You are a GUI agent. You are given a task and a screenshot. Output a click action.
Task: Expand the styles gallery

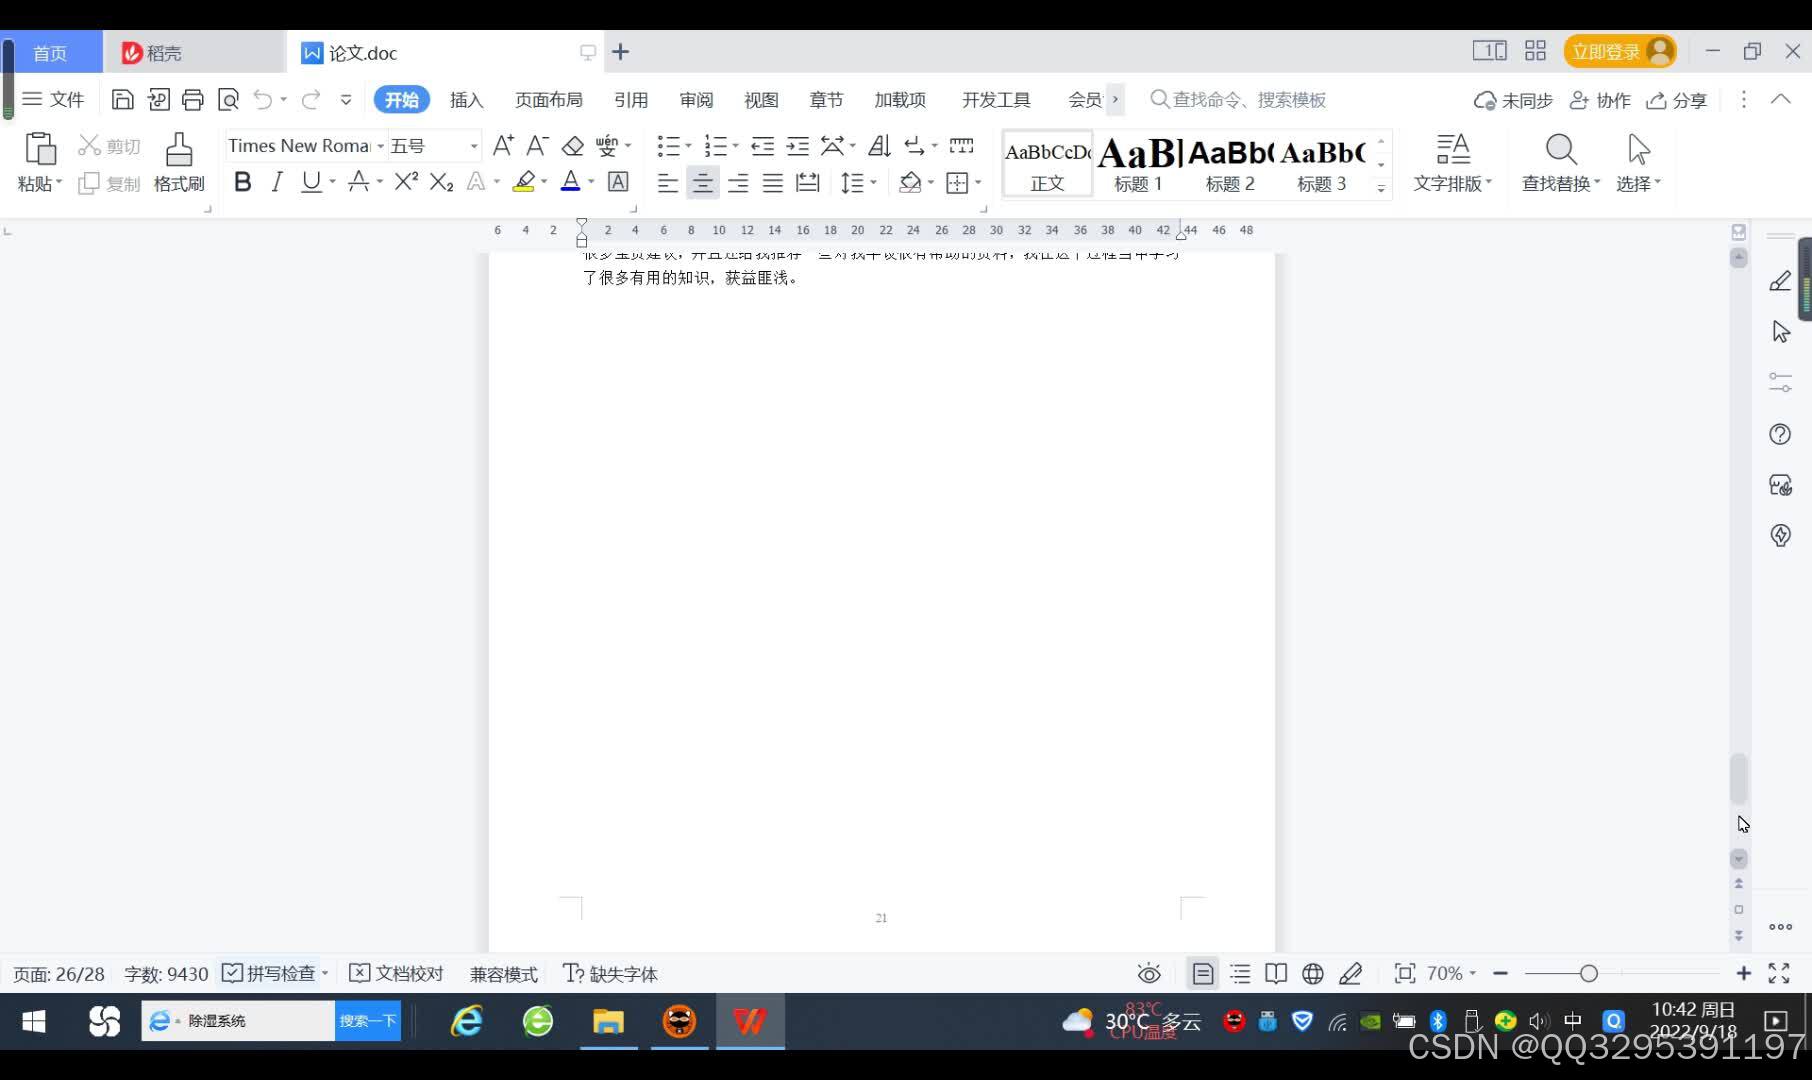tap(1381, 188)
